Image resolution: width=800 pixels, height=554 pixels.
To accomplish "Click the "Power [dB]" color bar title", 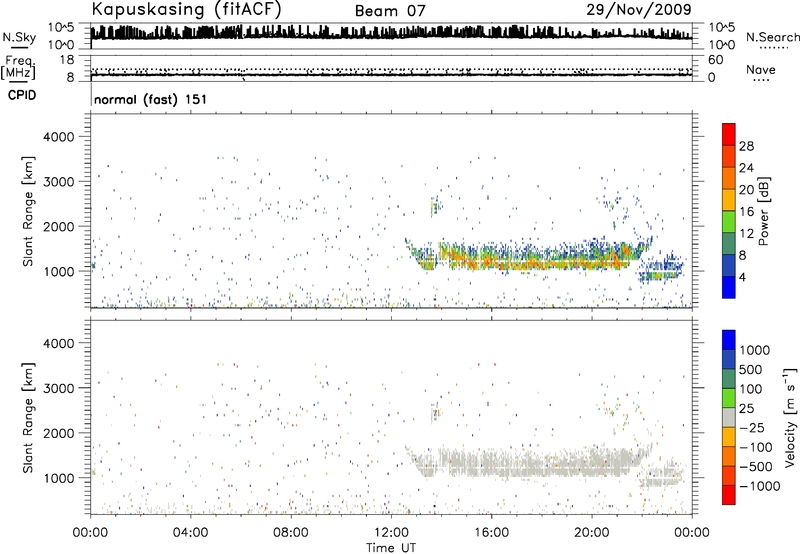I will 763,211.
